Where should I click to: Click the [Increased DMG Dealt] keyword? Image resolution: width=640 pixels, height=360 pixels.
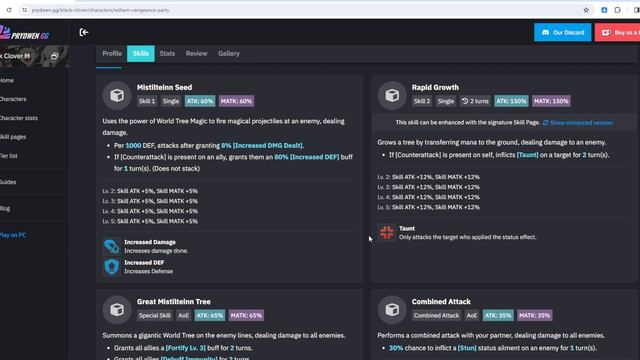point(268,145)
